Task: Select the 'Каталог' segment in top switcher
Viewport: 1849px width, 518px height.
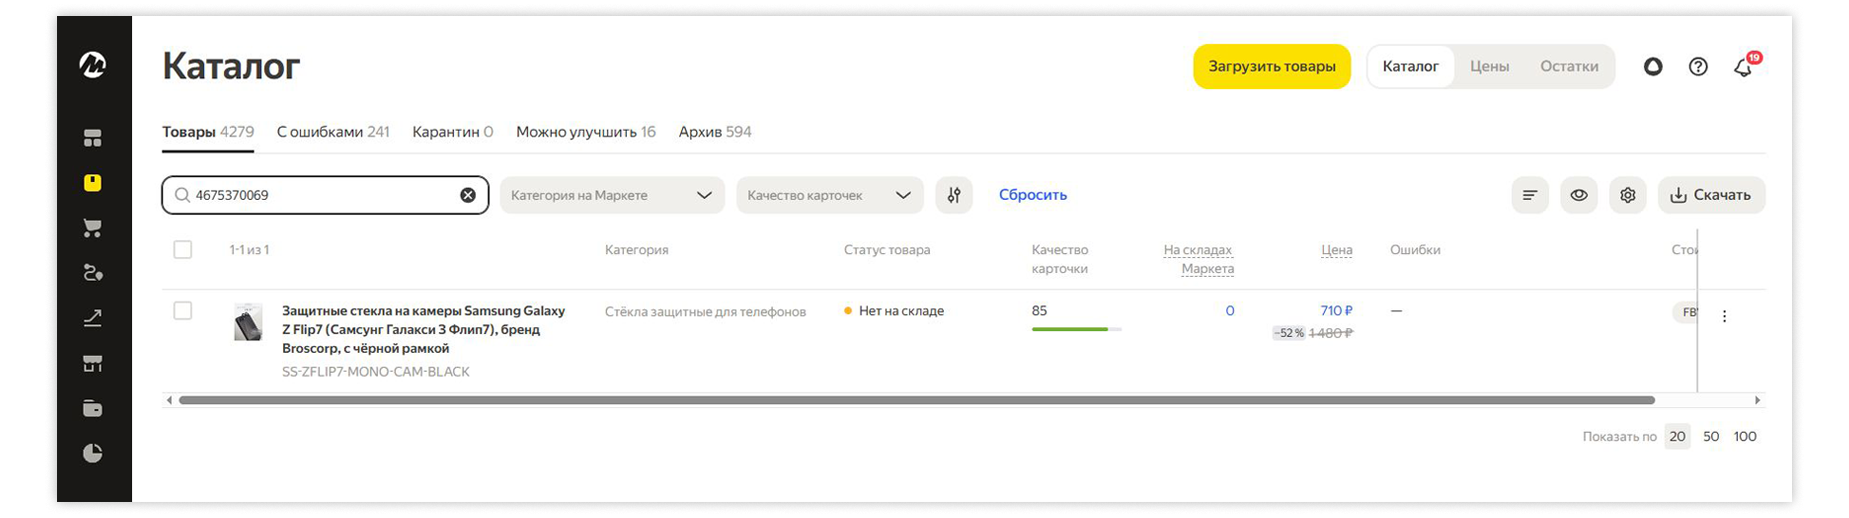Action: 1411,67
